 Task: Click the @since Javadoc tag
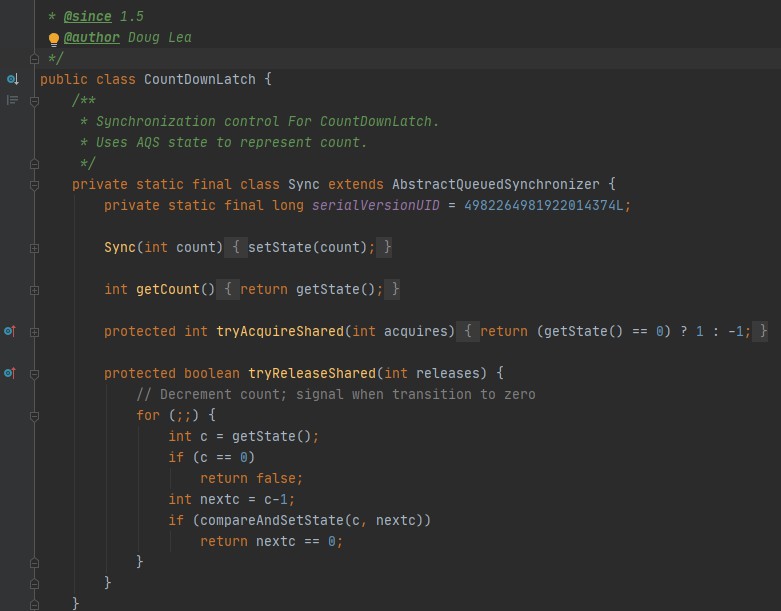pyautogui.click(x=88, y=16)
